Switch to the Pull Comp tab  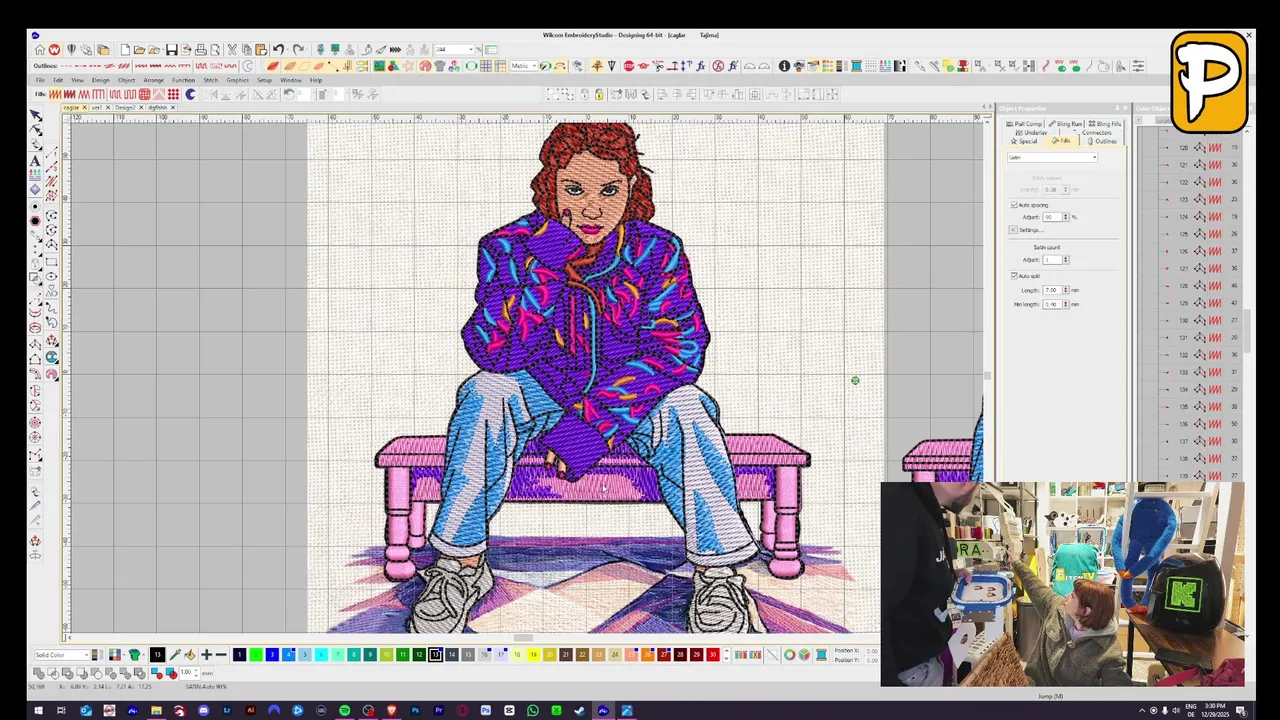pos(1024,124)
